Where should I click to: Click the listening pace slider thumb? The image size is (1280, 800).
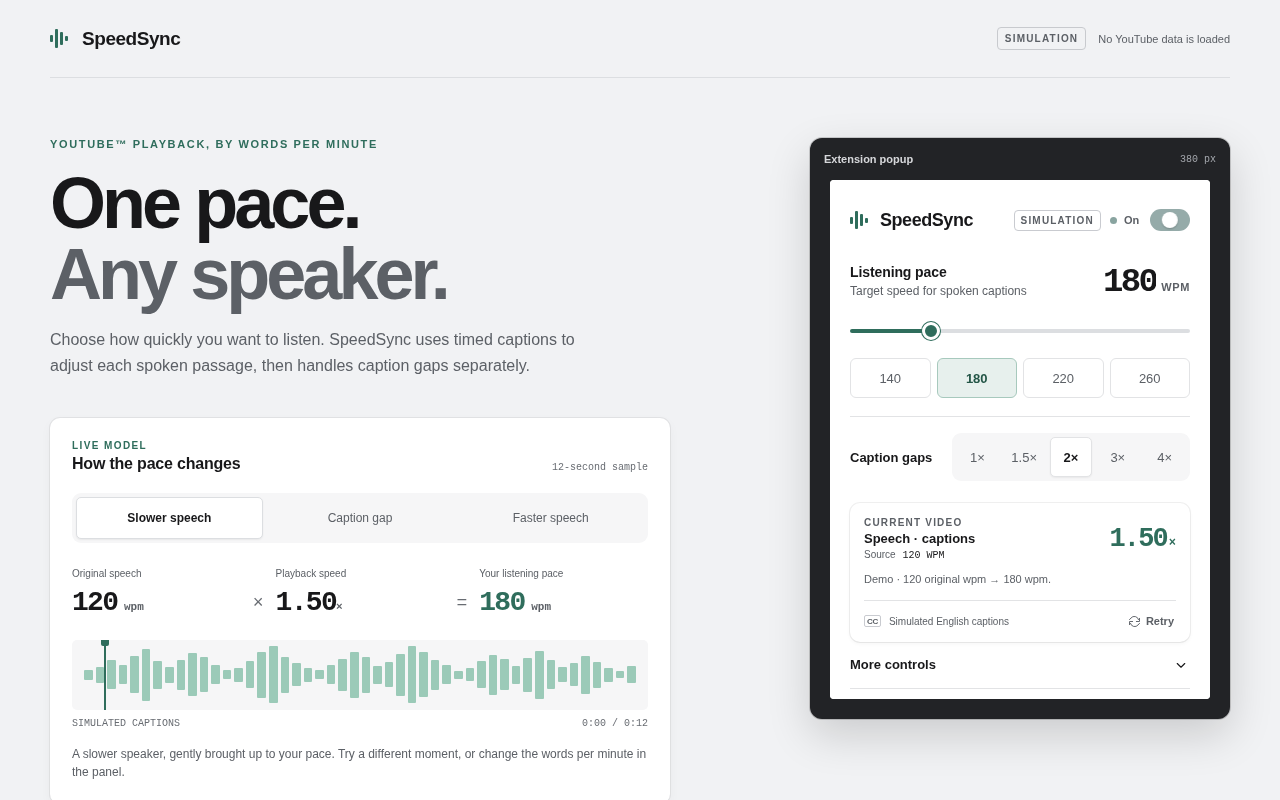tap(931, 331)
